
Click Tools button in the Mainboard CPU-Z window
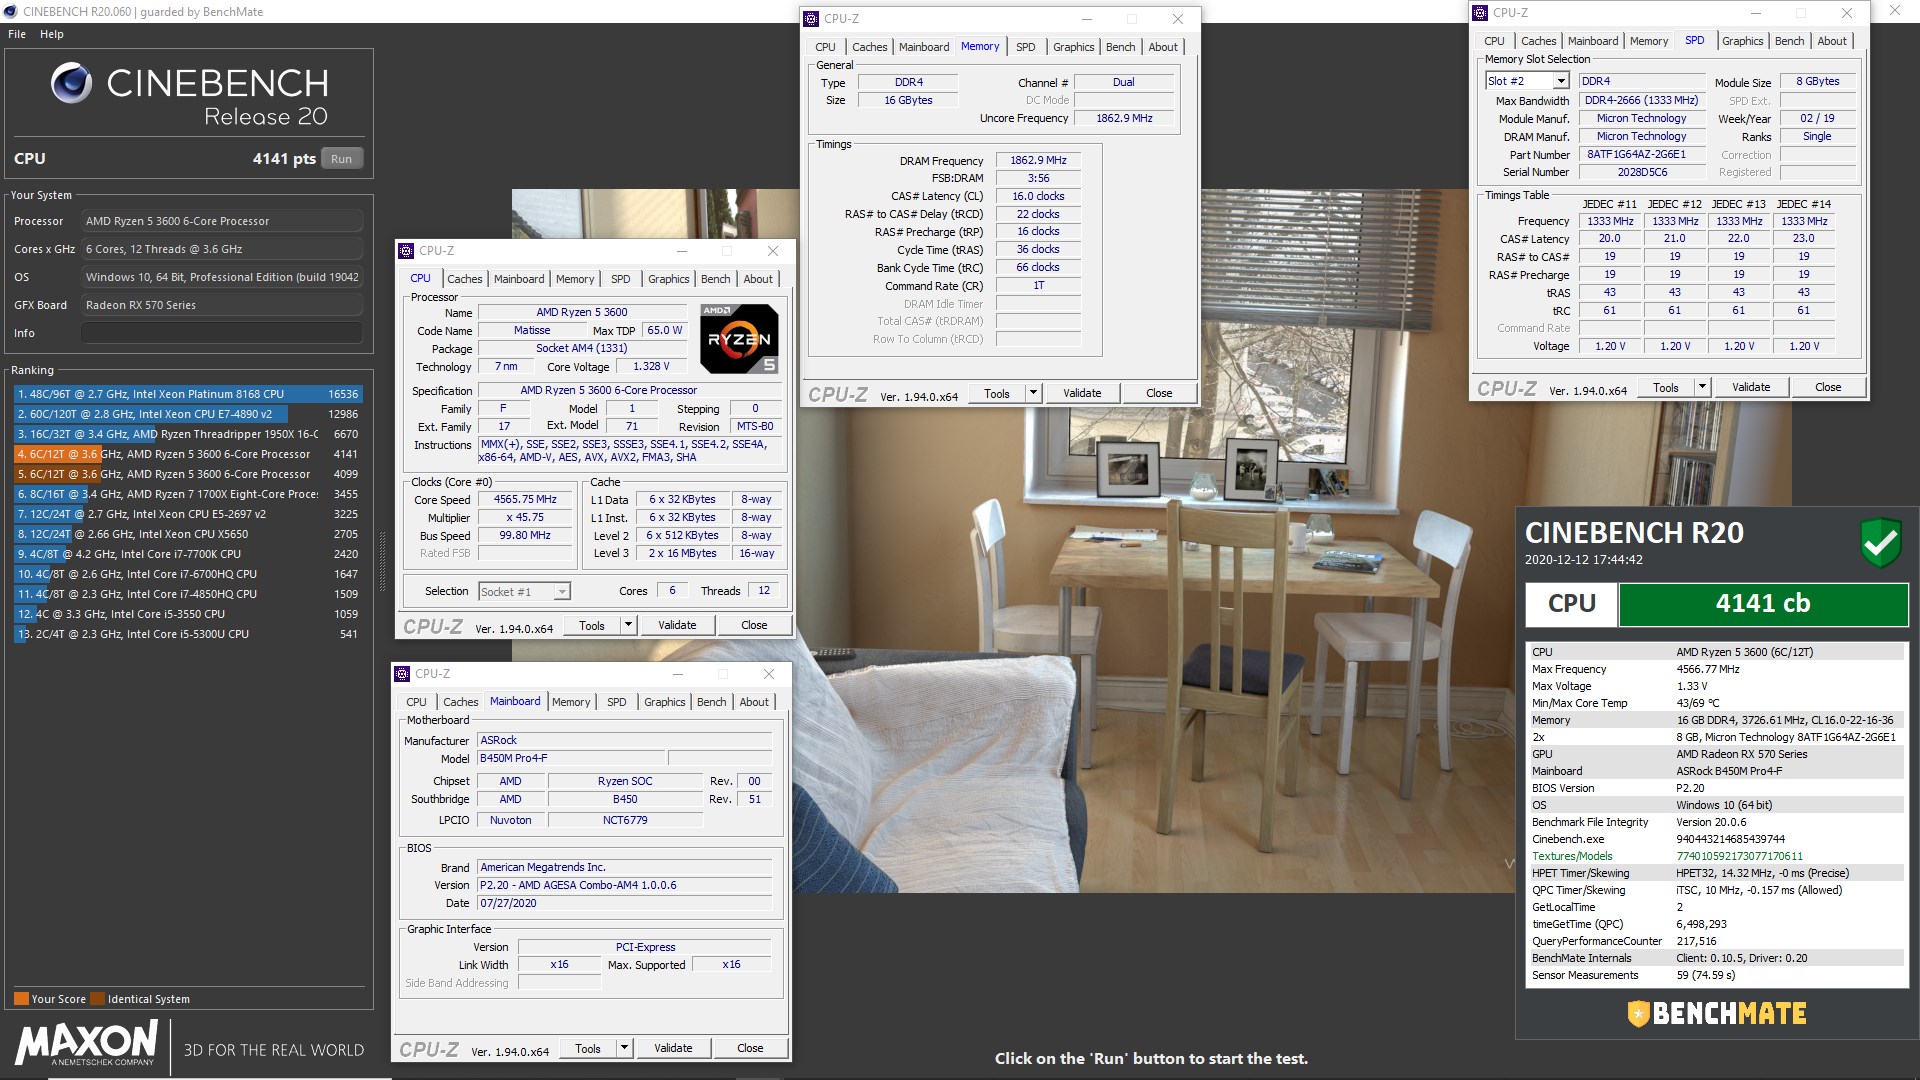[588, 1048]
